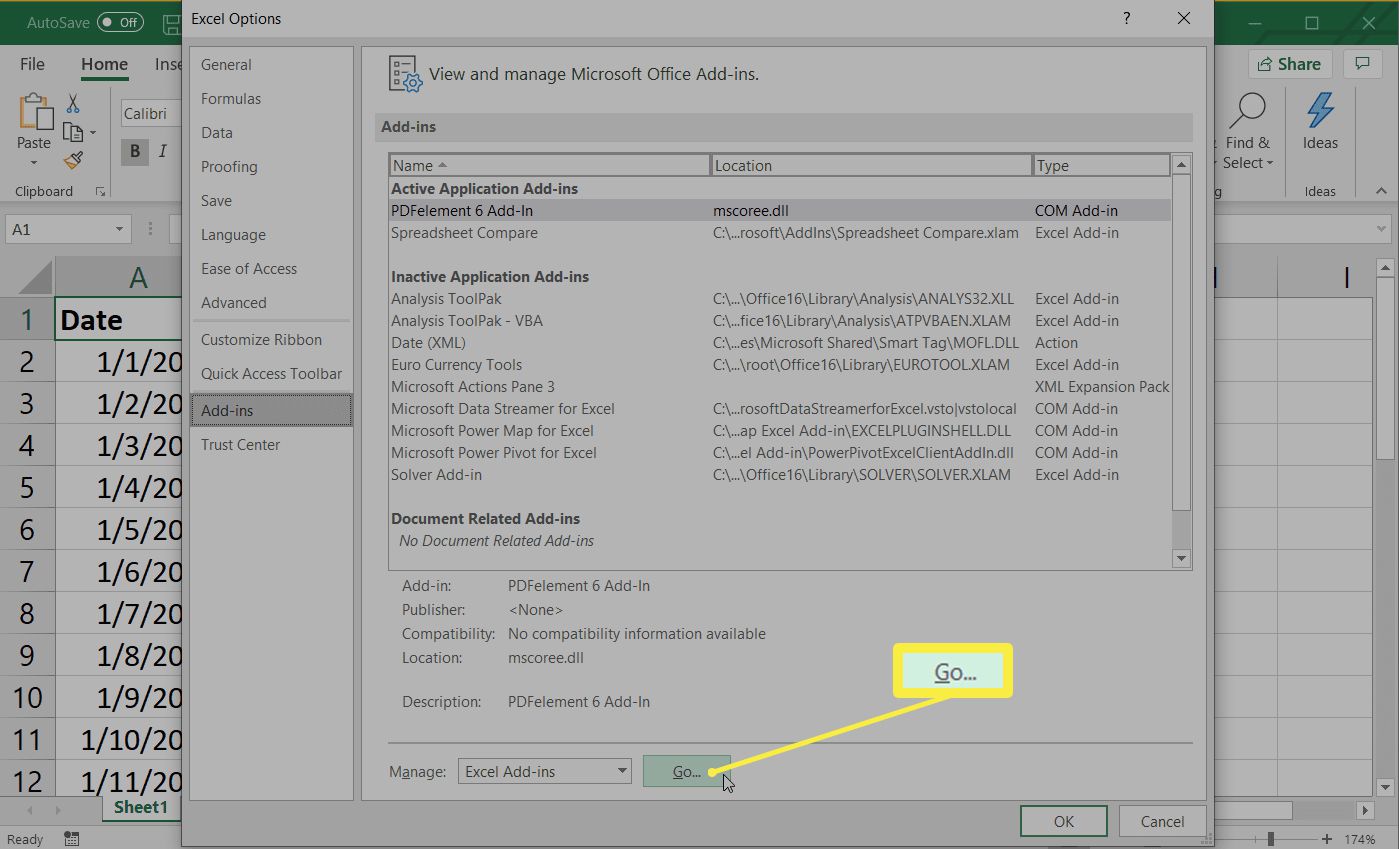Screen dimensions: 1399x849
Task: Click the sheet horizontal scrollbar right arrow
Action: [x=1365, y=809]
